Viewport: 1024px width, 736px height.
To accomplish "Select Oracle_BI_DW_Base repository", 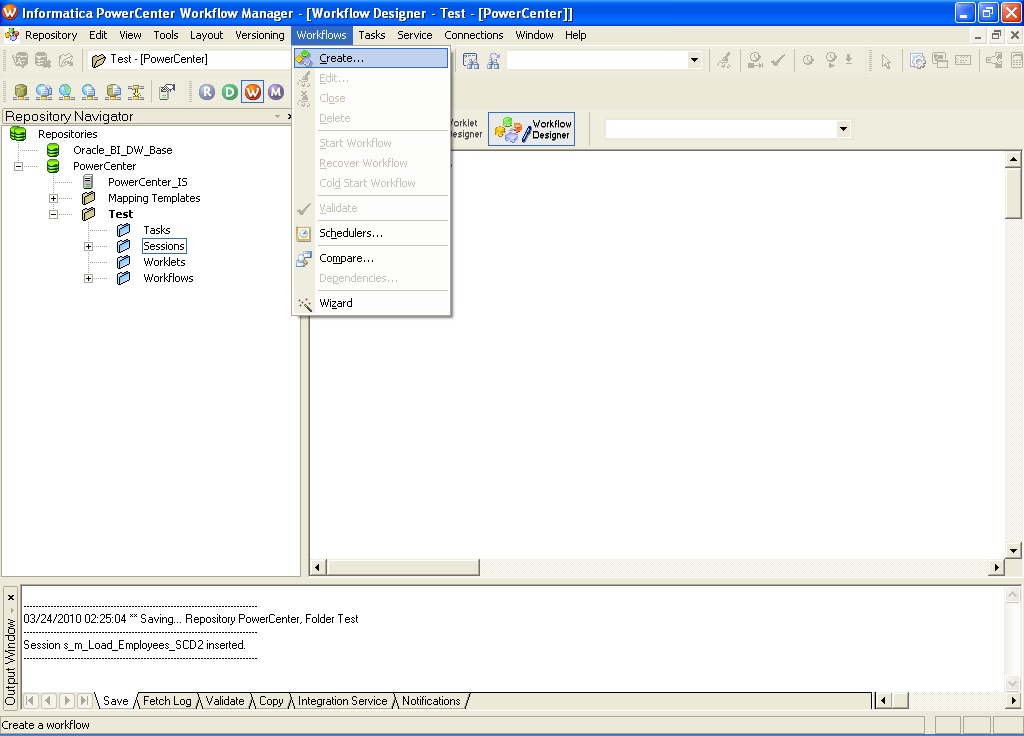I will (x=123, y=150).
